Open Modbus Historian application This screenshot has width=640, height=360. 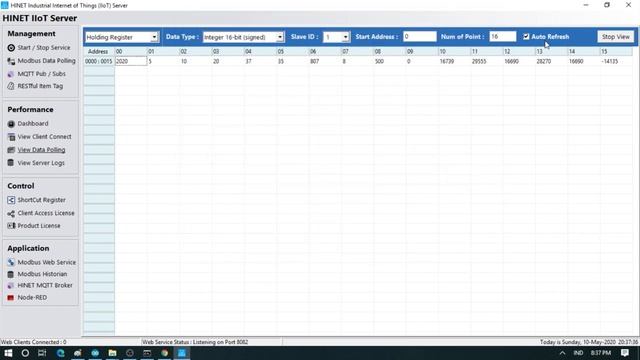[x=42, y=274]
